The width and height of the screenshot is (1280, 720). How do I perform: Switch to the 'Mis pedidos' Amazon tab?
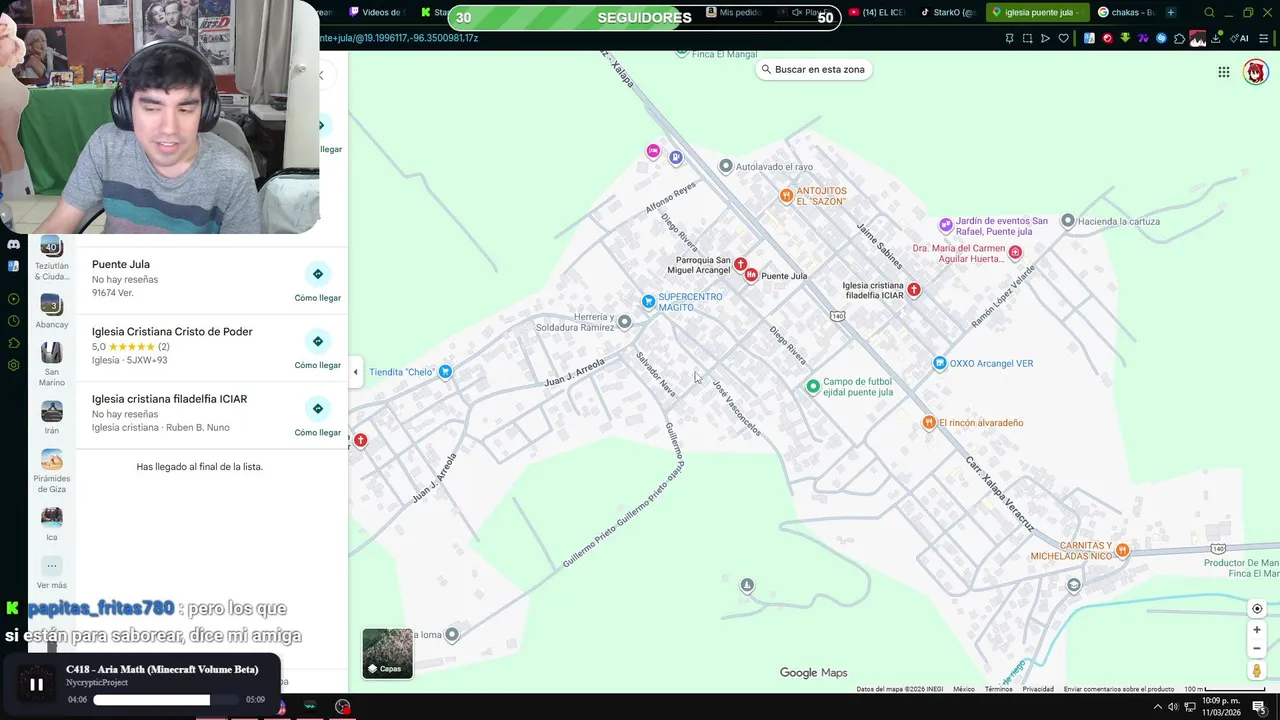[733, 12]
